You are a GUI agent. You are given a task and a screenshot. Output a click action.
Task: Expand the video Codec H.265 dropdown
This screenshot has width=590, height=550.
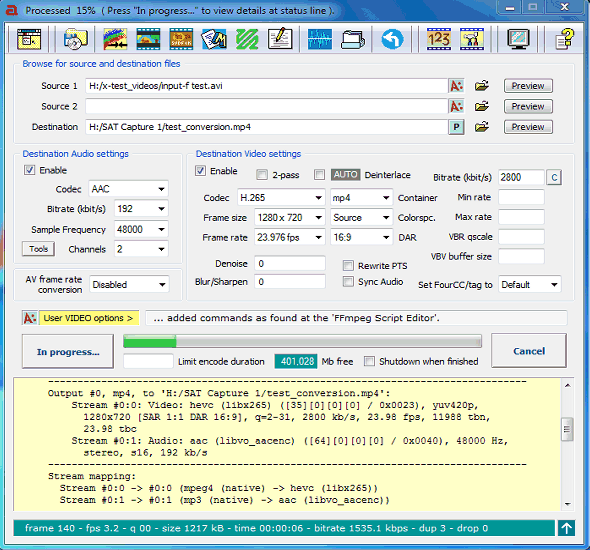281,198
